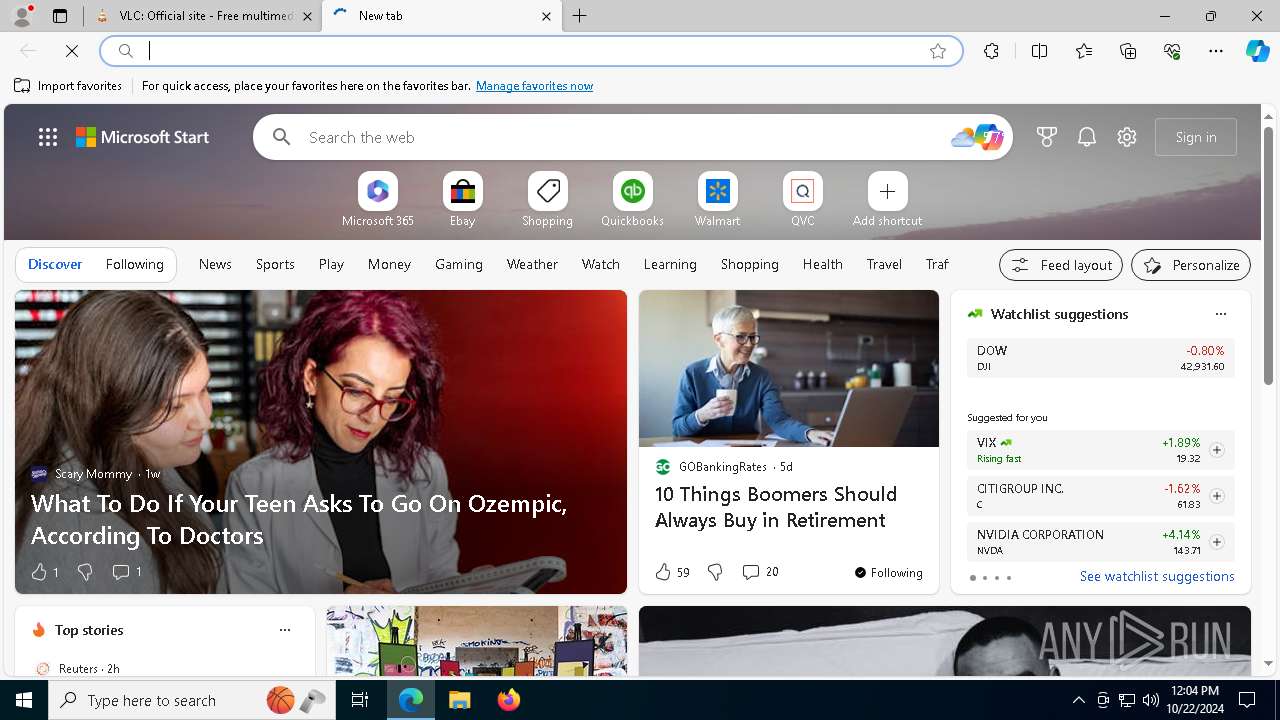The image size is (1280, 720).
Task: Open Feed layout options
Action: [1061, 265]
